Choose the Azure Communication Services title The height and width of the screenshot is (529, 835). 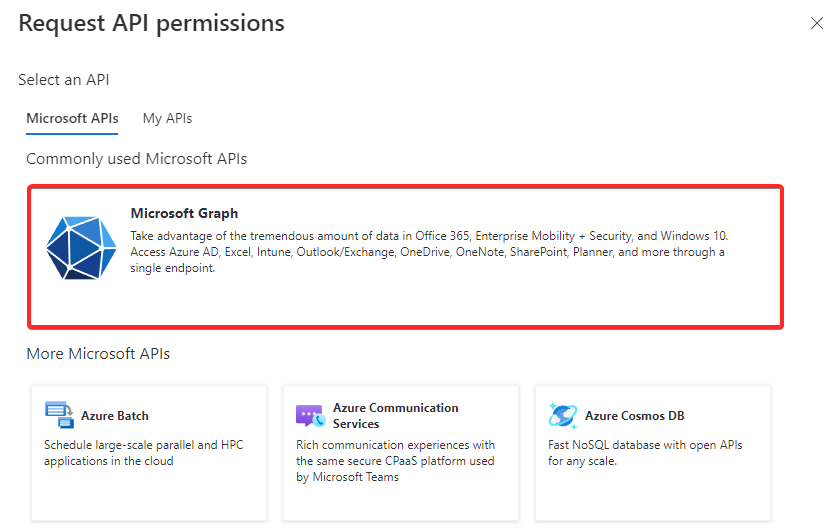coord(396,416)
